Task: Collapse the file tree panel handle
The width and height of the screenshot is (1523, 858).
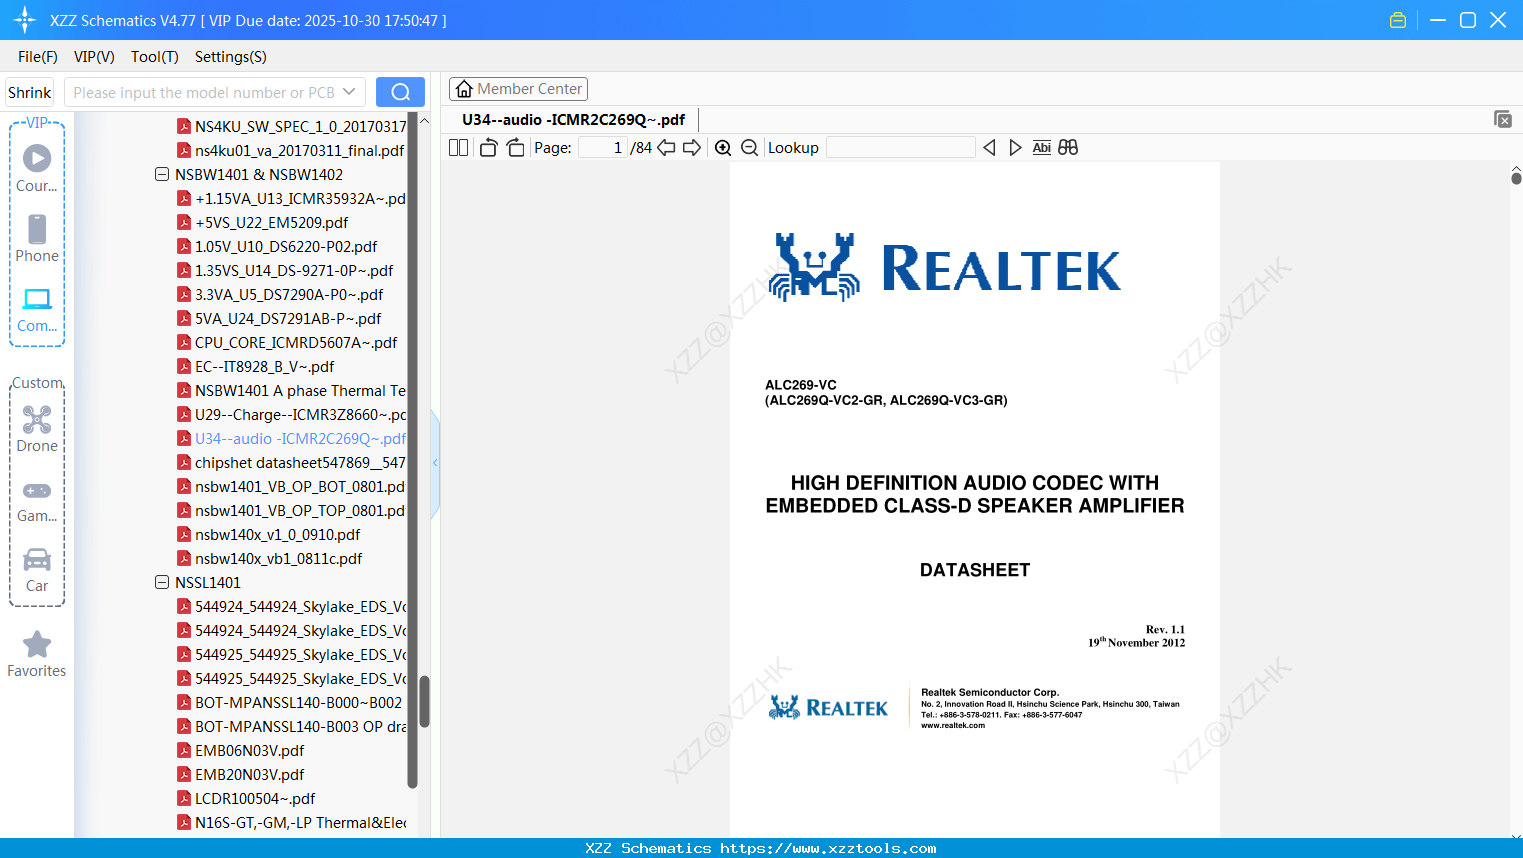Action: click(x=435, y=463)
